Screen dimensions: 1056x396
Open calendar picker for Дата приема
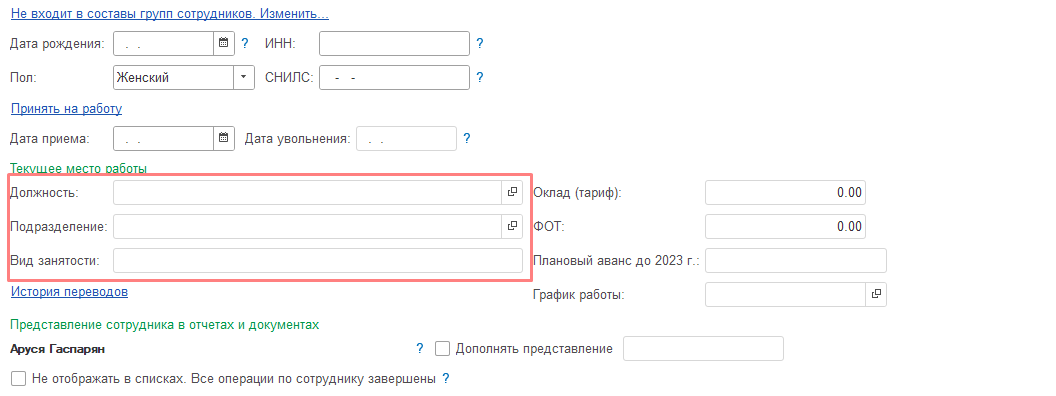tap(224, 139)
